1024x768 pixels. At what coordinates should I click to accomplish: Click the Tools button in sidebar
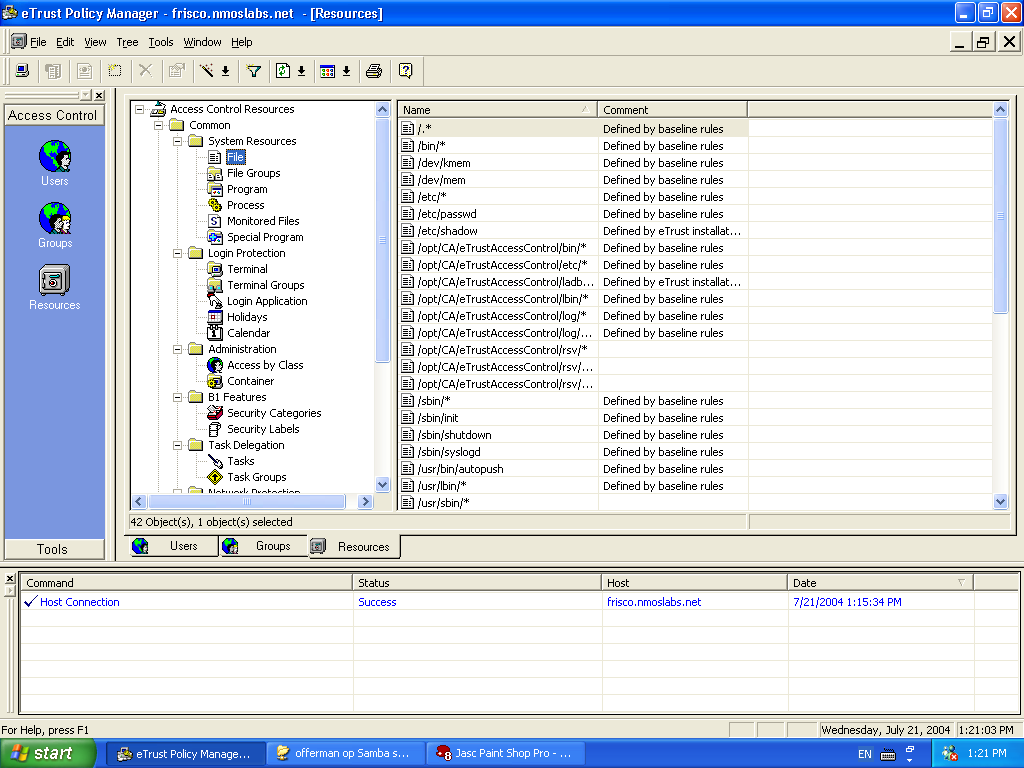point(54,549)
